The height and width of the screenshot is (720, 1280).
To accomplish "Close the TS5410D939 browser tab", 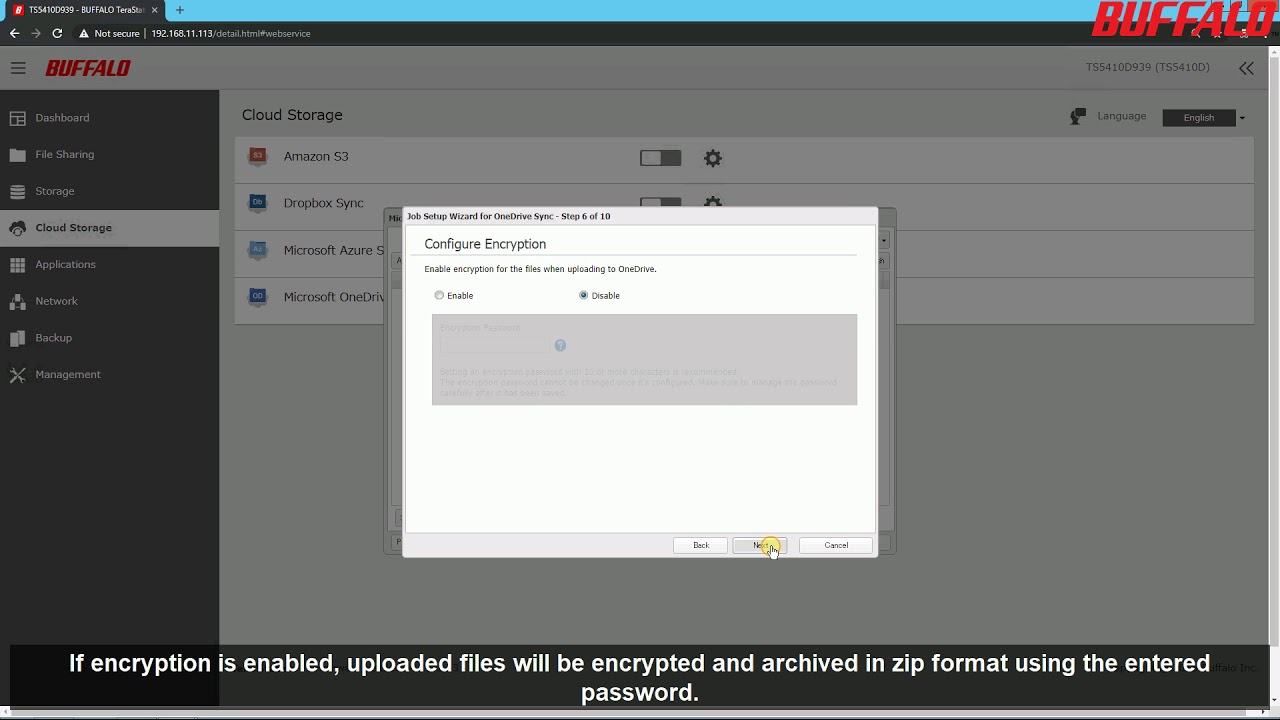I will tap(155, 10).
